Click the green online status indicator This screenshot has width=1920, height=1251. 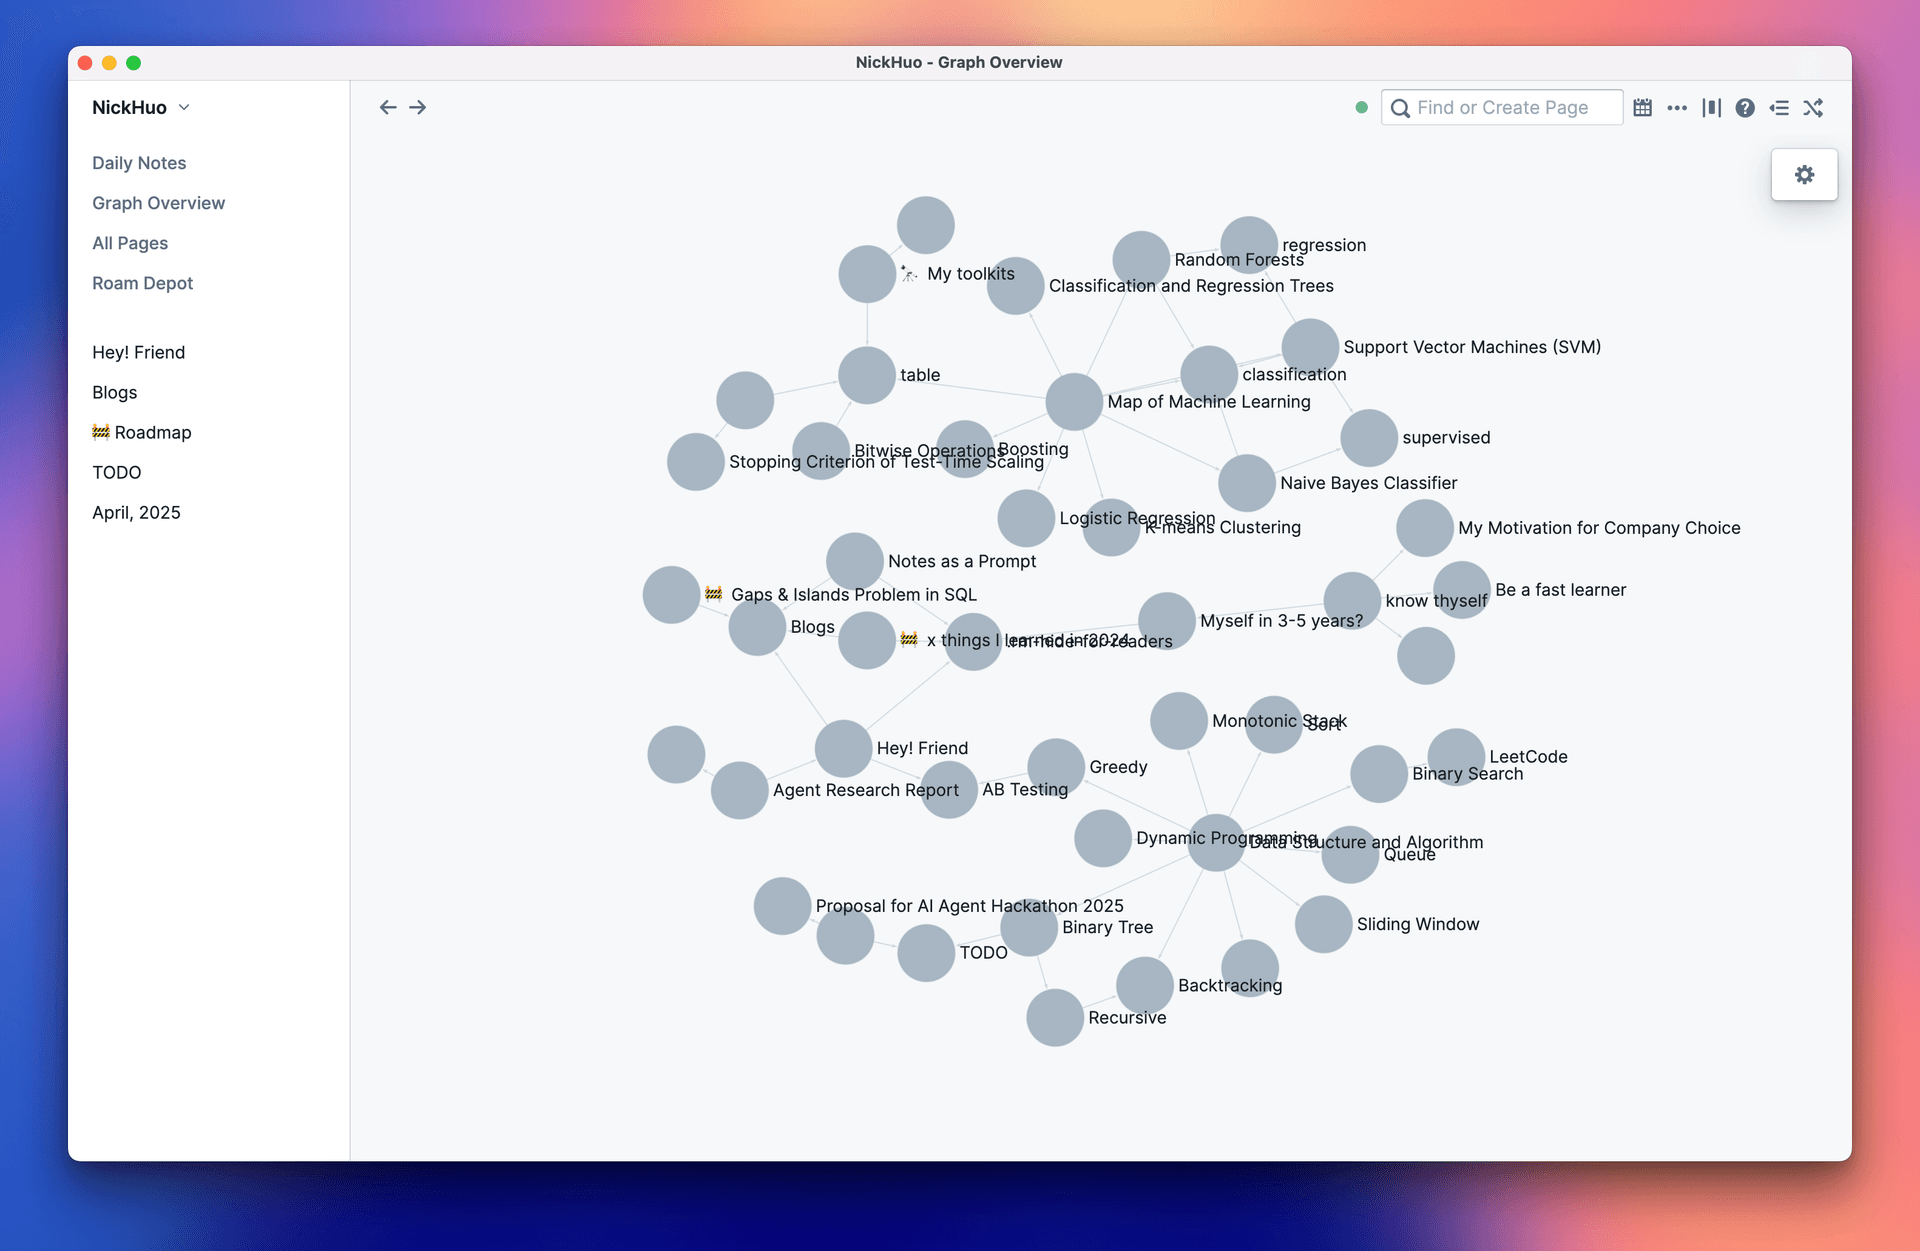1361,107
